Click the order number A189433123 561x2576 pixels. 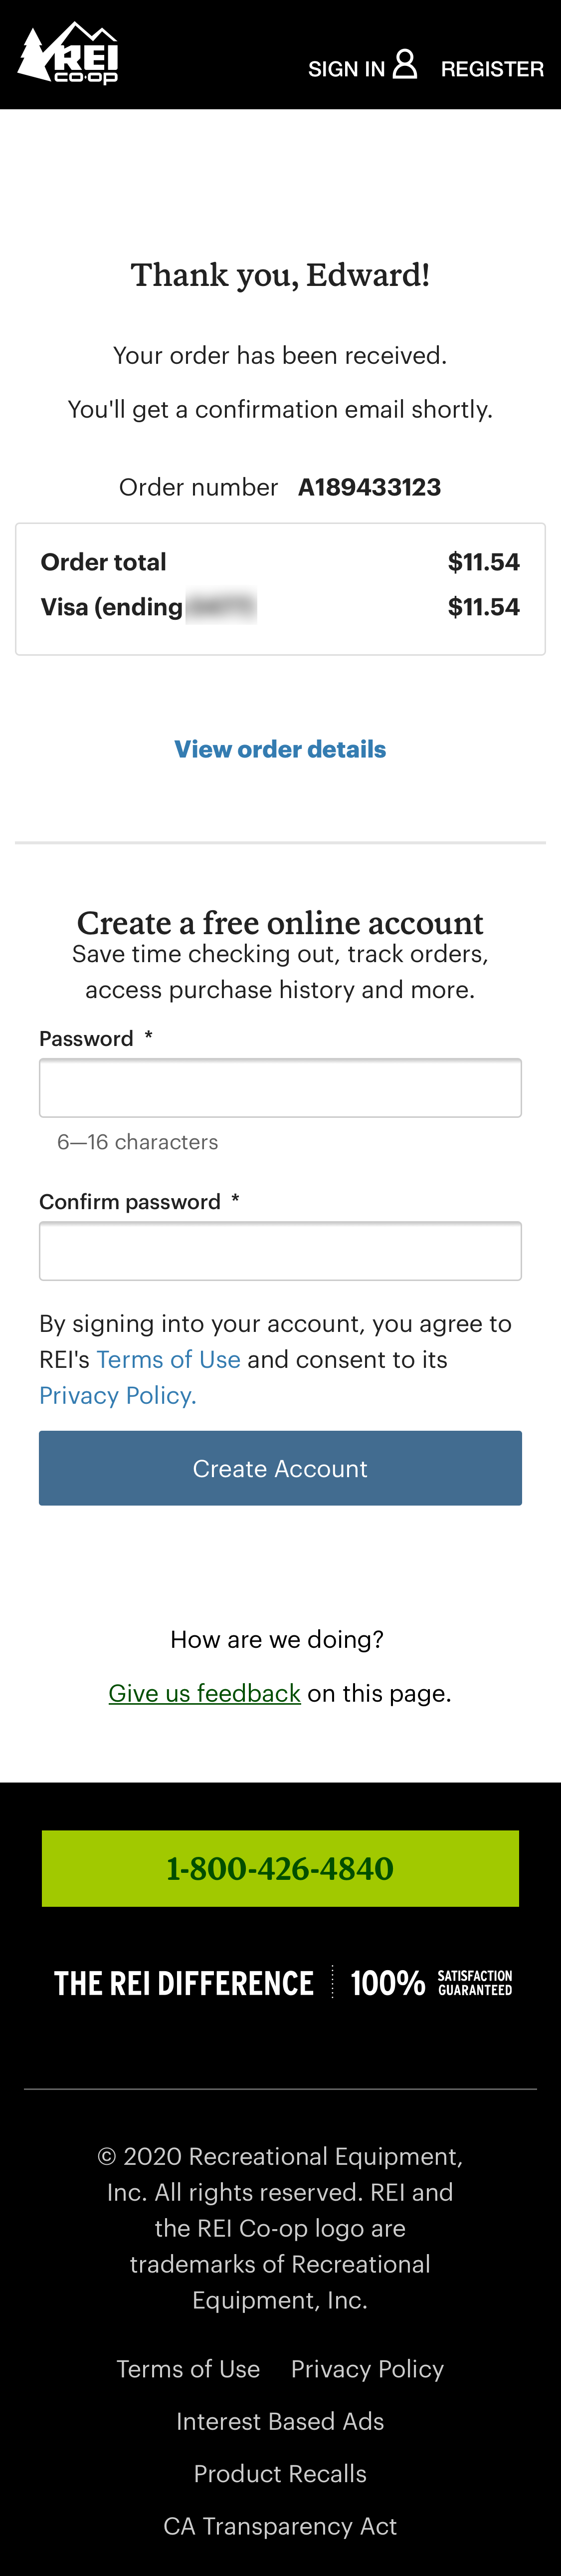[370, 487]
